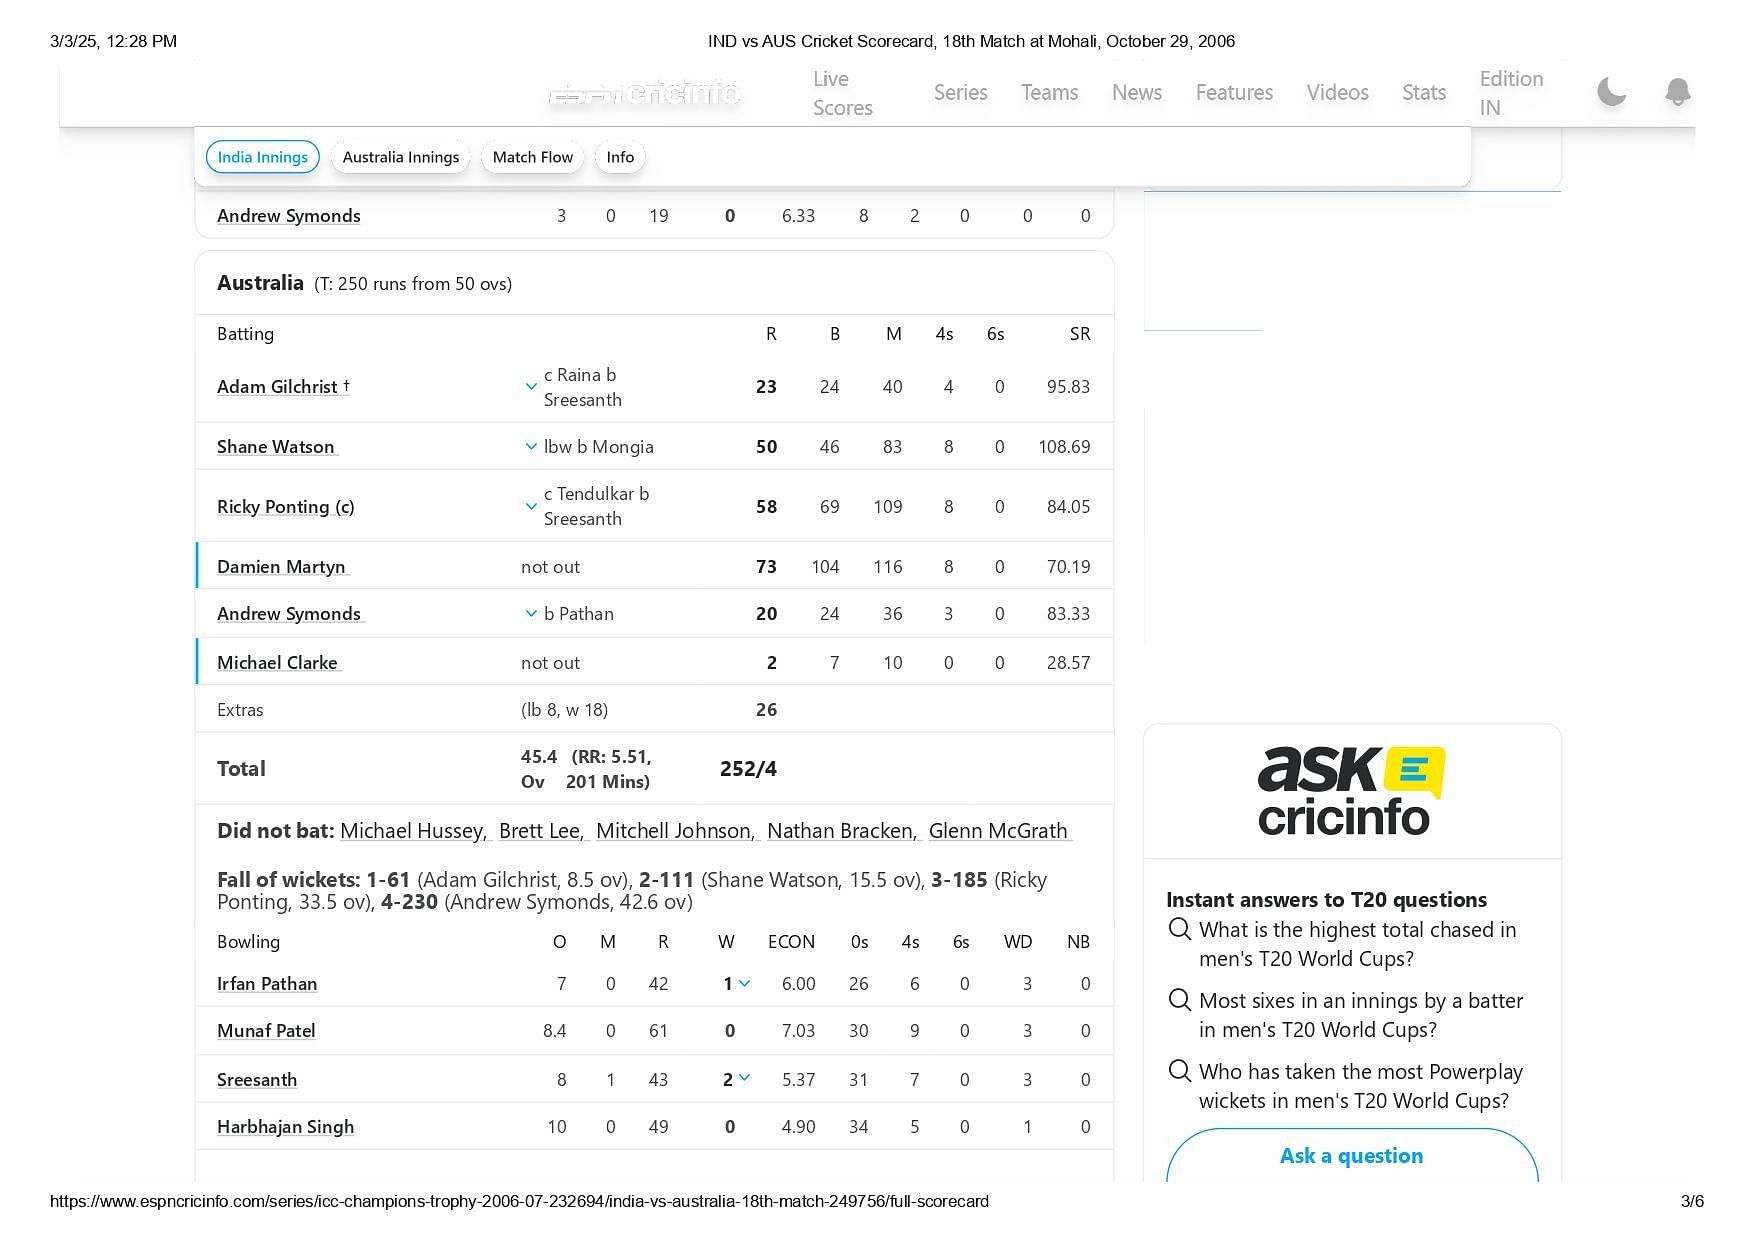Click the ECON bowling column header
The image size is (1754, 1240).
(x=791, y=941)
